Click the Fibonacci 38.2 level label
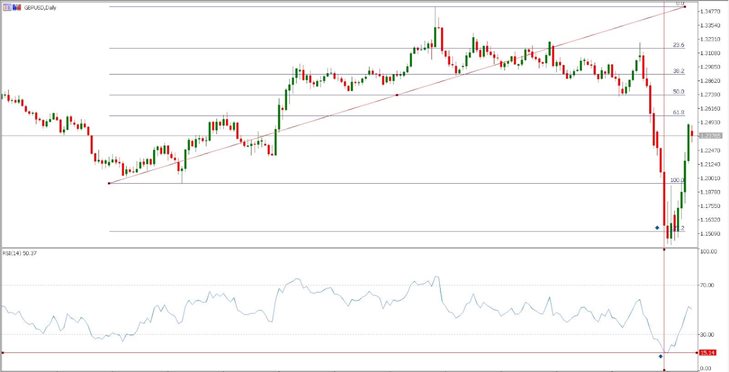Image resolution: width=729 pixels, height=372 pixels. (x=679, y=71)
